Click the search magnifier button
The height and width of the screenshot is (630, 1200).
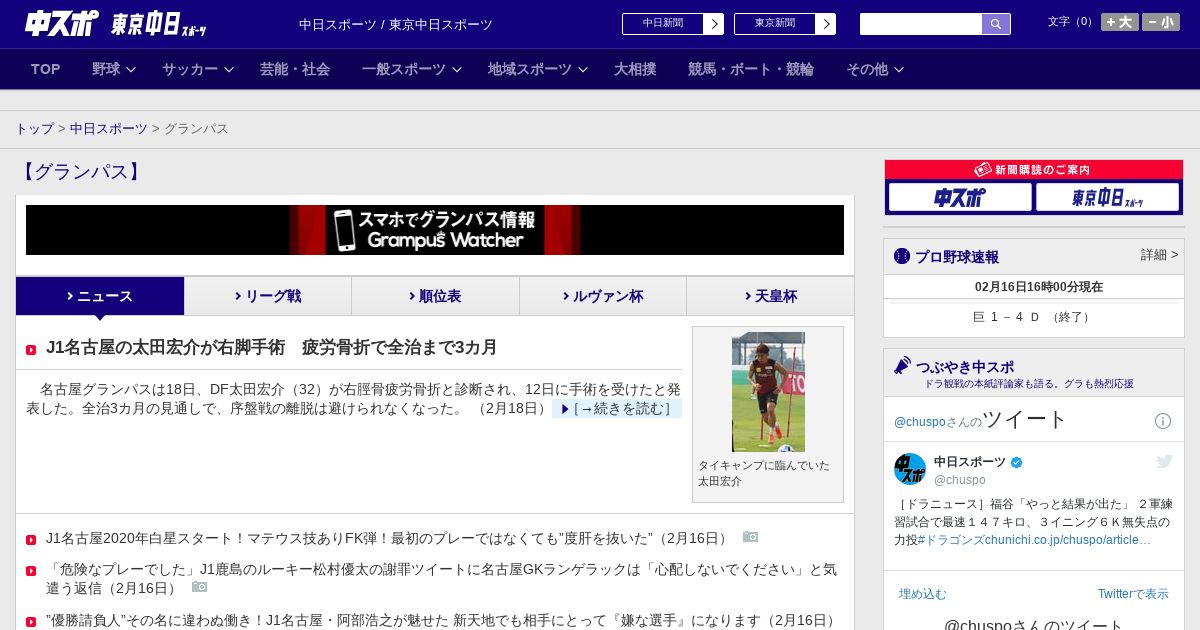996,24
